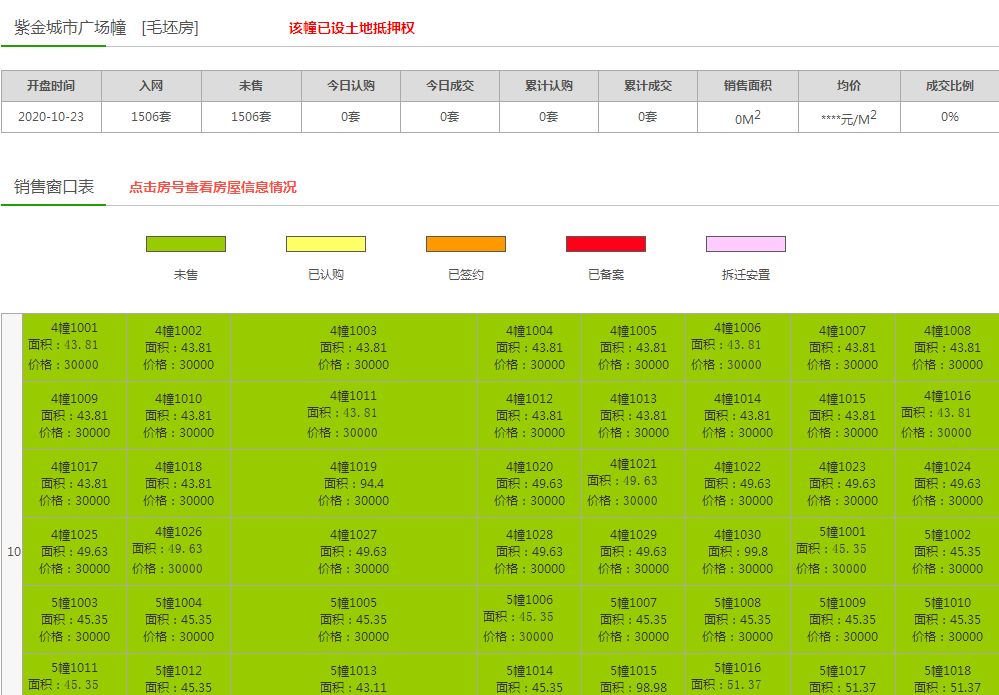Viewport: 999px width, 695px height.
Task: Select the 紫金城市广场幢 heading tab
Action: (70, 28)
